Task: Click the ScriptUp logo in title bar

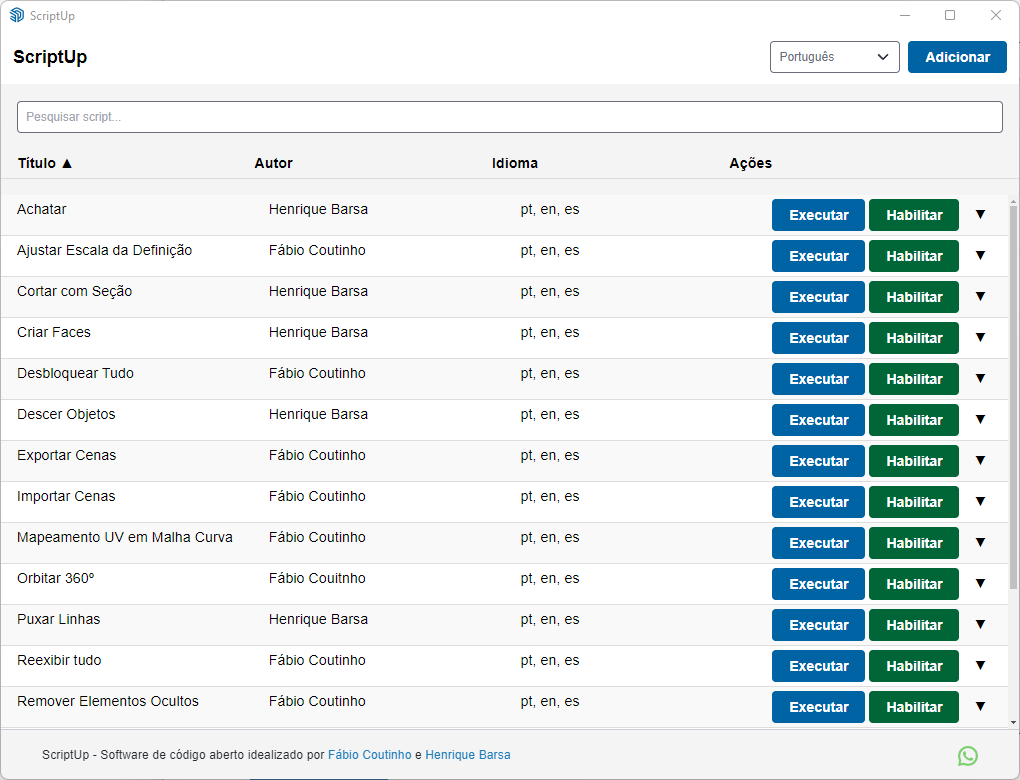Action: [x=17, y=15]
